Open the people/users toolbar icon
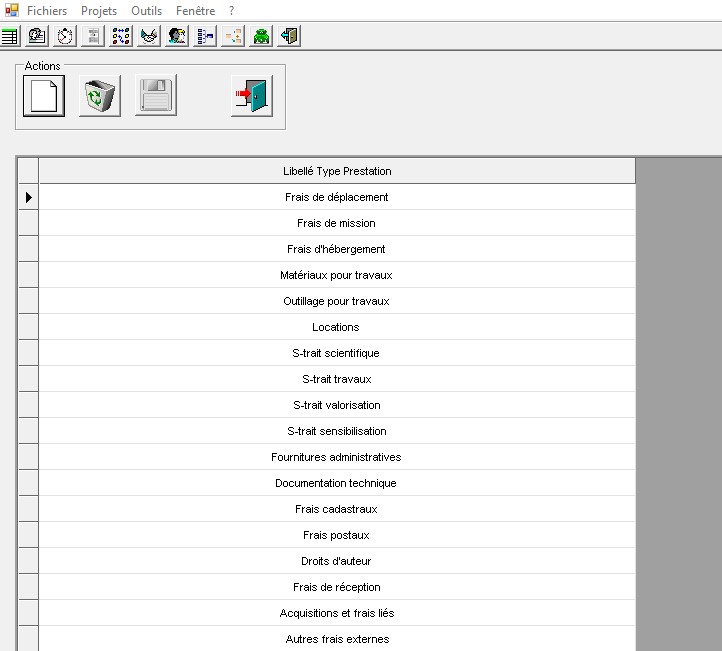Screen dimensions: 722x651 click(177, 37)
